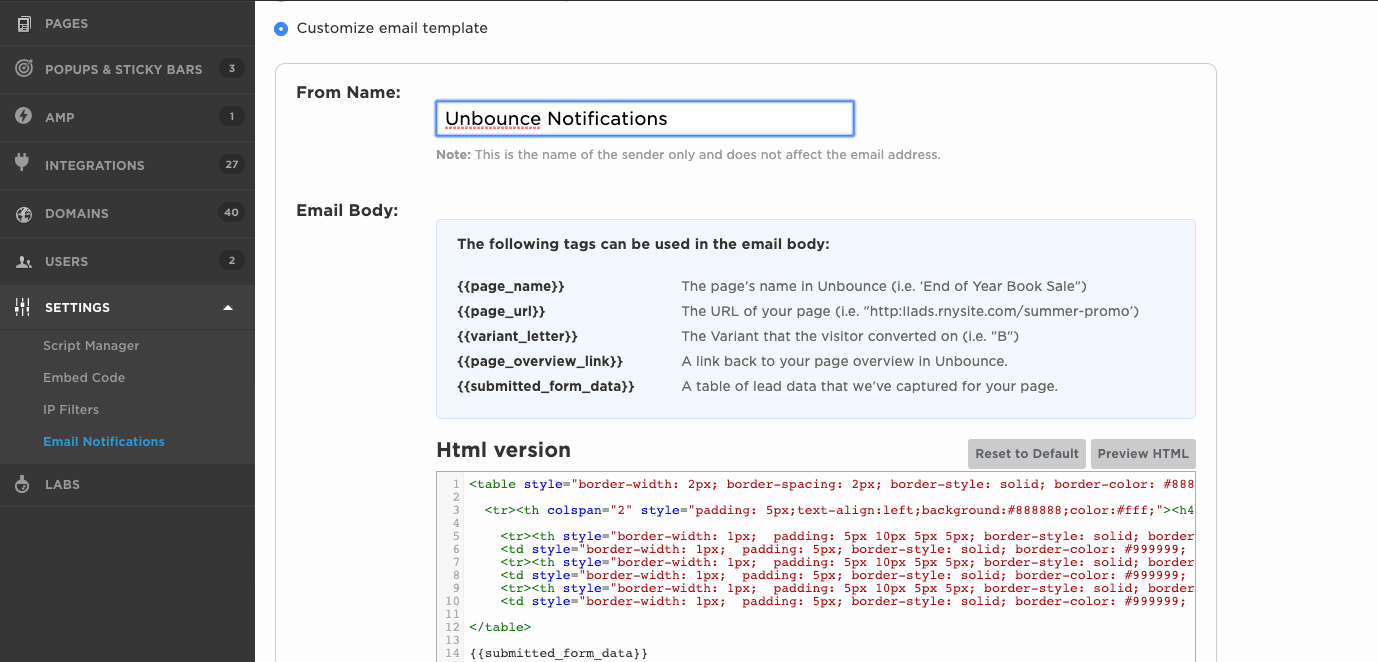Click the Users people icon
This screenshot has width=1378, height=662.
point(23,262)
